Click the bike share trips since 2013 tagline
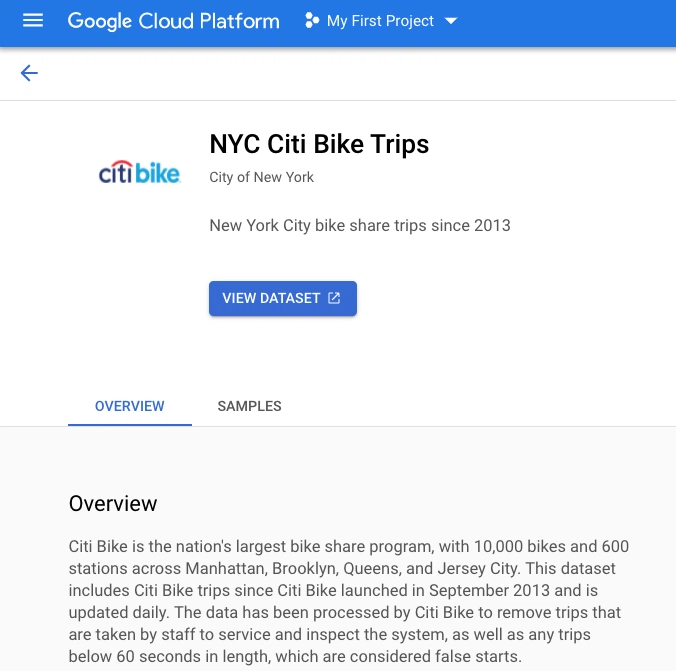 360,225
